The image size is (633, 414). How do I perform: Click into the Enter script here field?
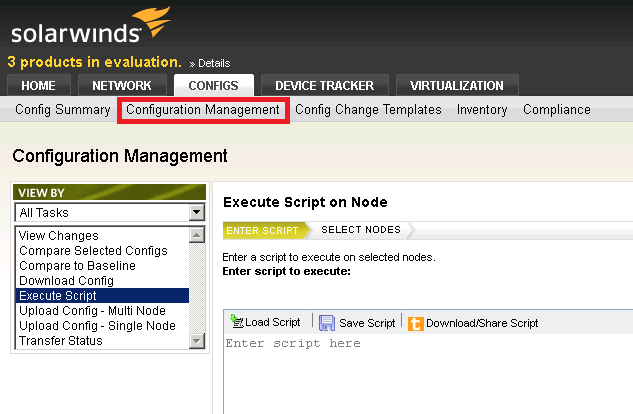click(428, 375)
